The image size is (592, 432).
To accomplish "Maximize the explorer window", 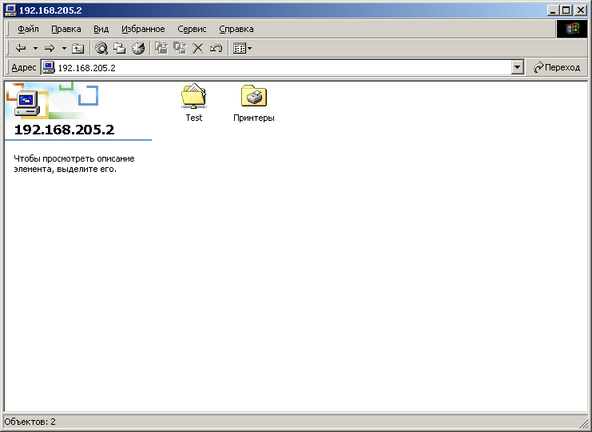I will [566, 11].
